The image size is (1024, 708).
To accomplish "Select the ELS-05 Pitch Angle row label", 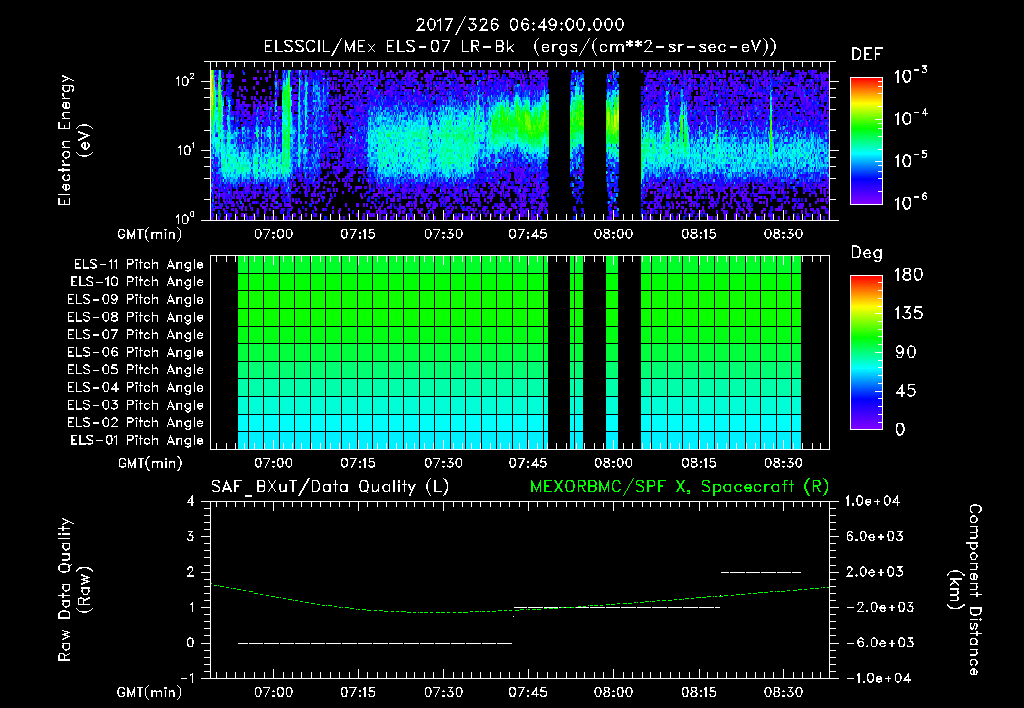I will 135,370.
